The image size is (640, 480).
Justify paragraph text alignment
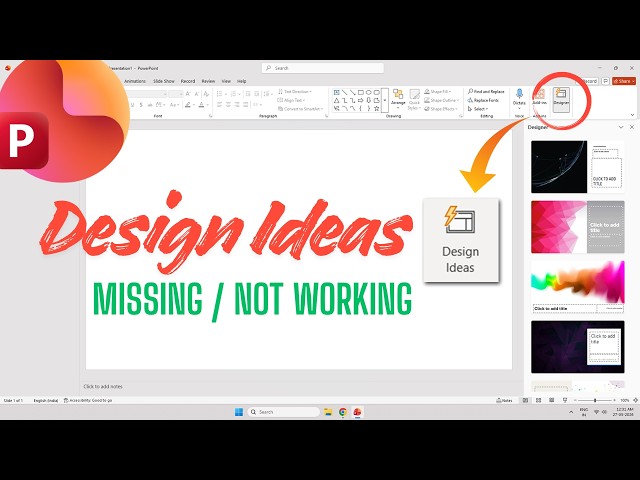246,105
